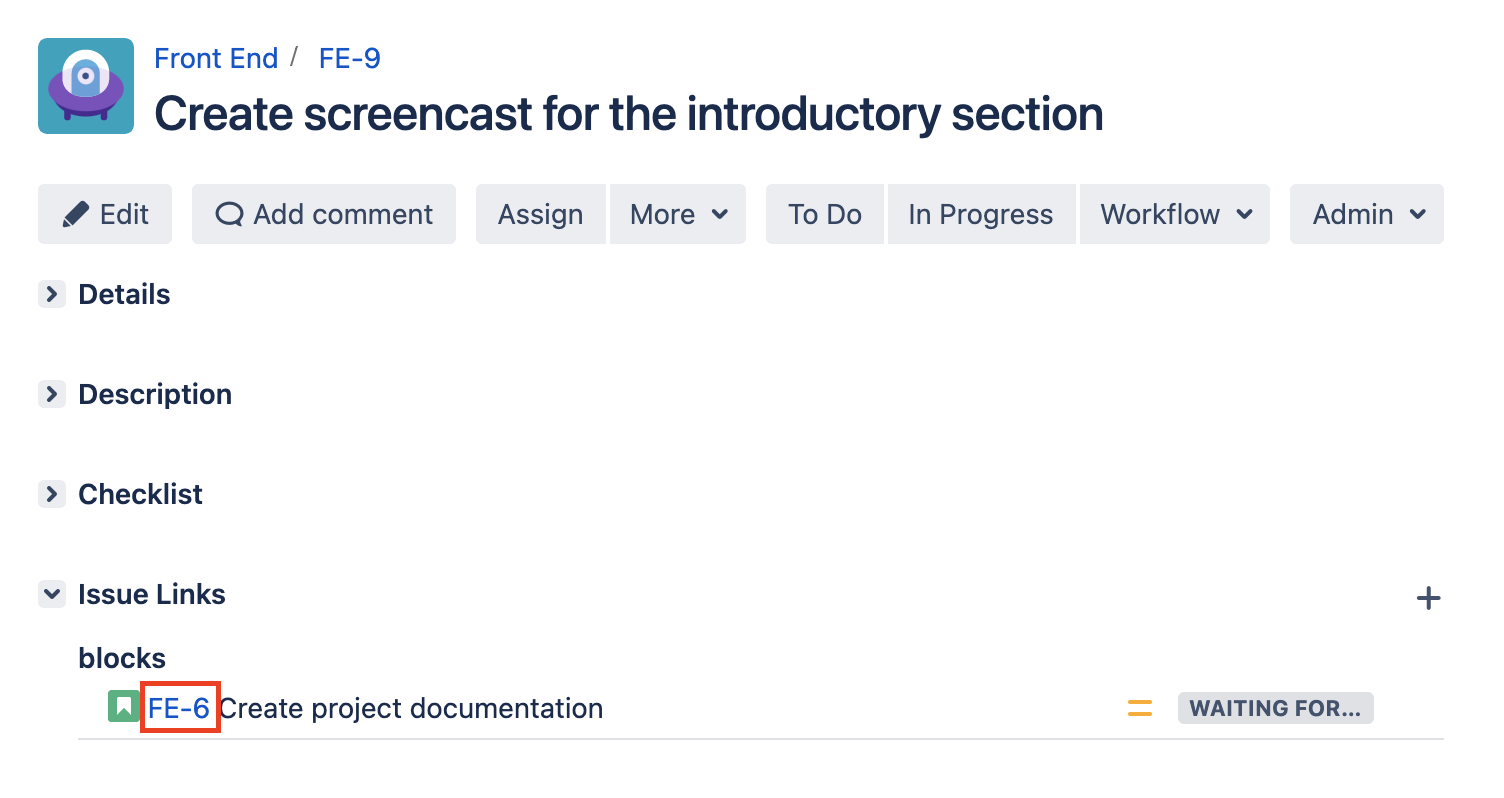Click Add comment with the speech bubble icon
The image size is (1504, 798).
(x=324, y=214)
